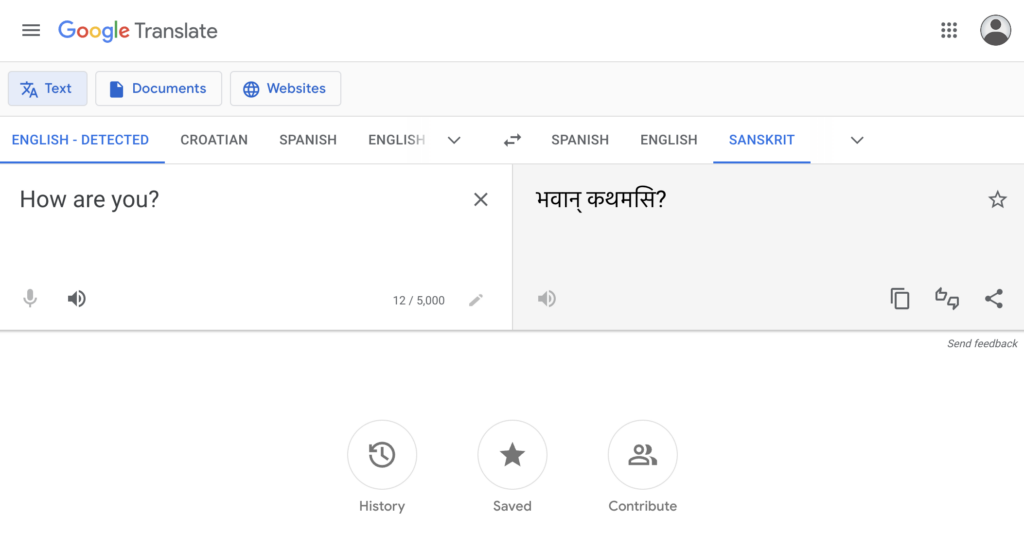Copy the translation to clipboard
Viewport: 1024px width, 534px height.
click(899, 298)
